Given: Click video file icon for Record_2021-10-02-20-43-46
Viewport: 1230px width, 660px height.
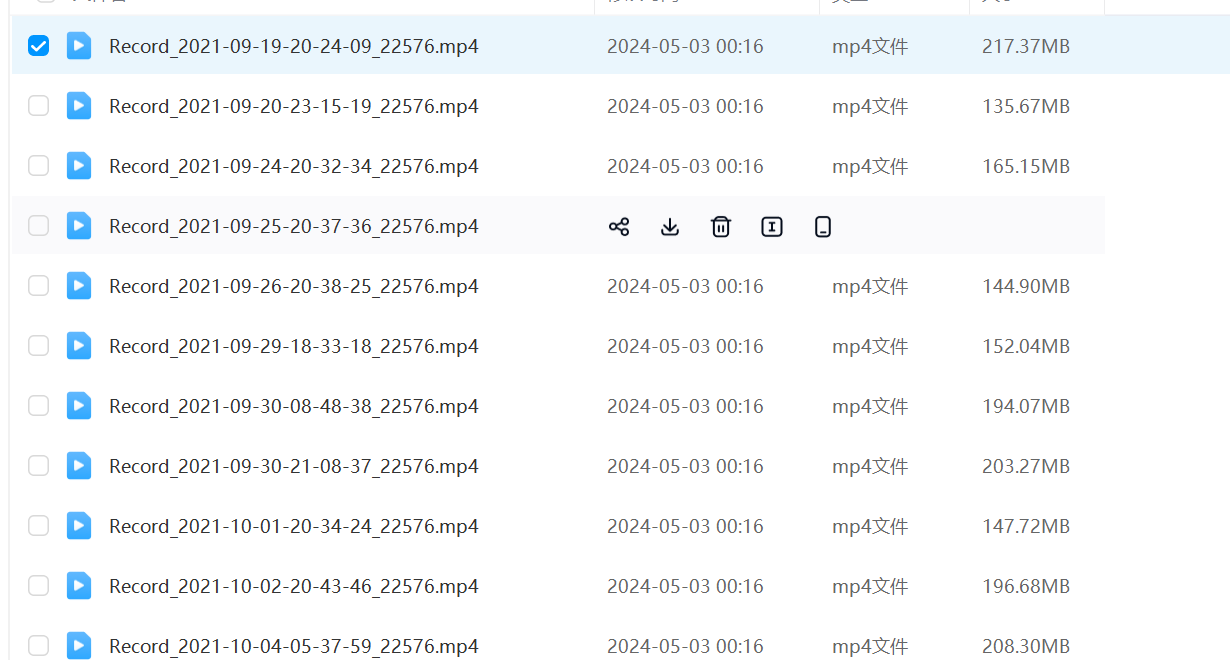Looking at the screenshot, I should pyautogui.click(x=79, y=586).
